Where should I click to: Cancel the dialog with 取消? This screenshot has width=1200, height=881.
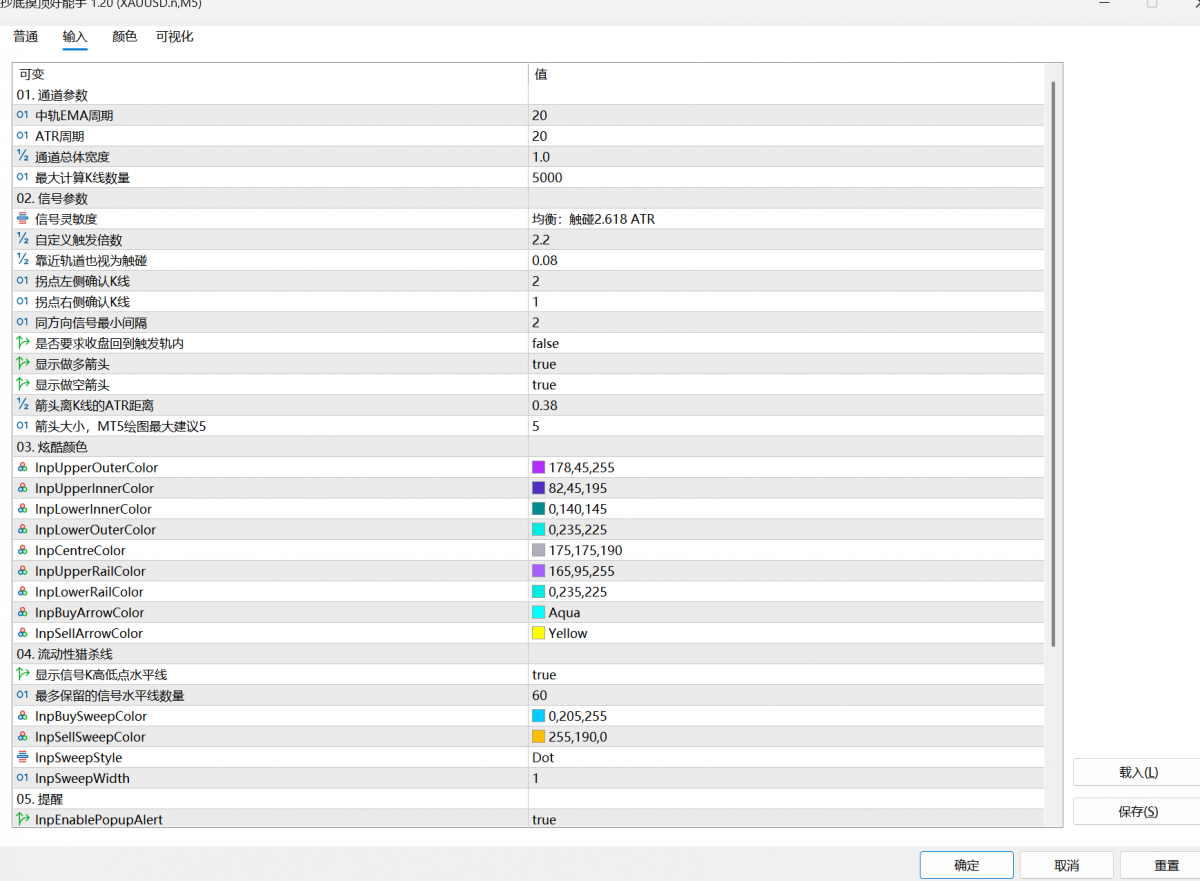[x=1067, y=866]
